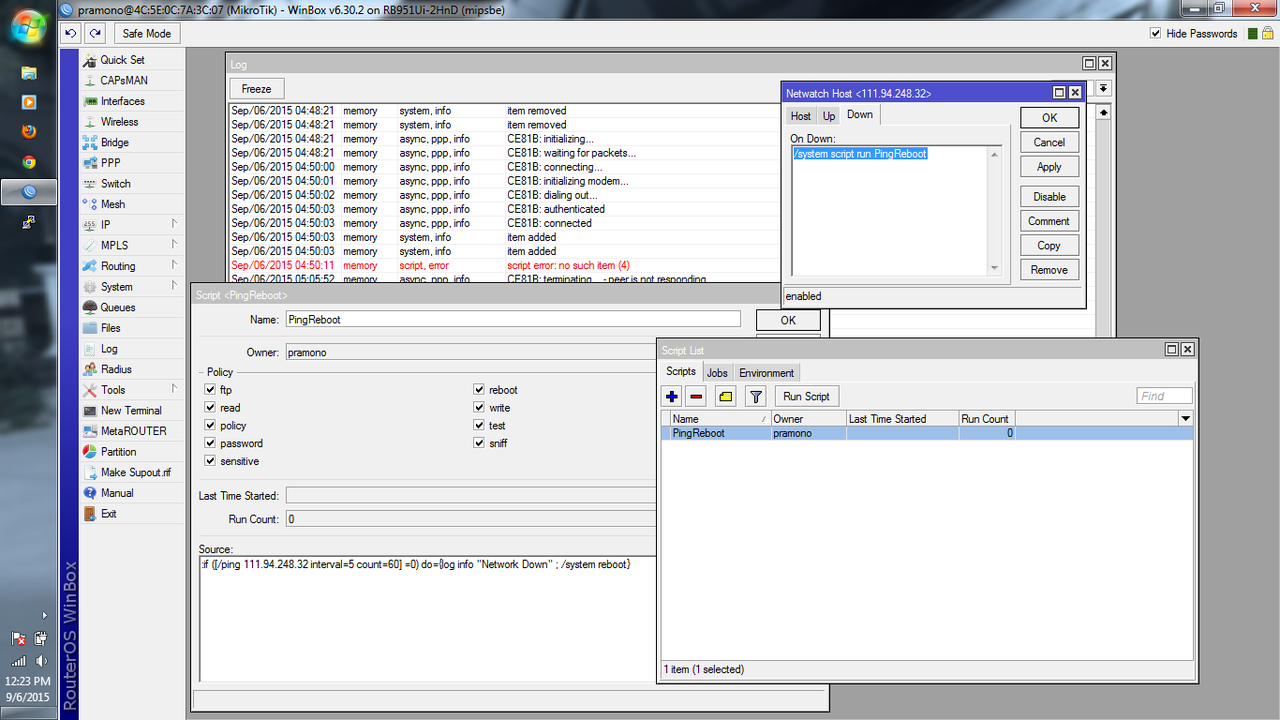Click Exit in the sidebar
This screenshot has width=1280, height=720.
point(108,513)
